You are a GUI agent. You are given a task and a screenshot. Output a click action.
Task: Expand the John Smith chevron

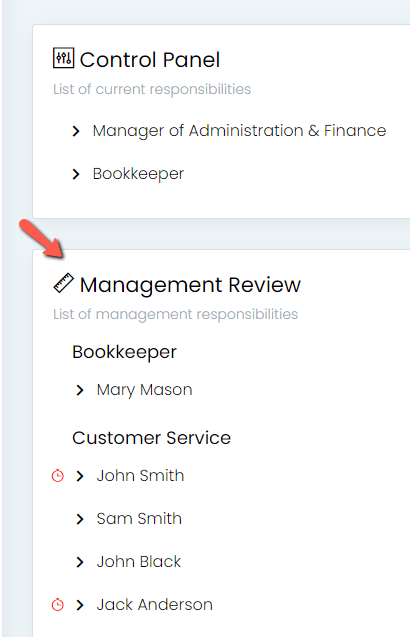80,476
